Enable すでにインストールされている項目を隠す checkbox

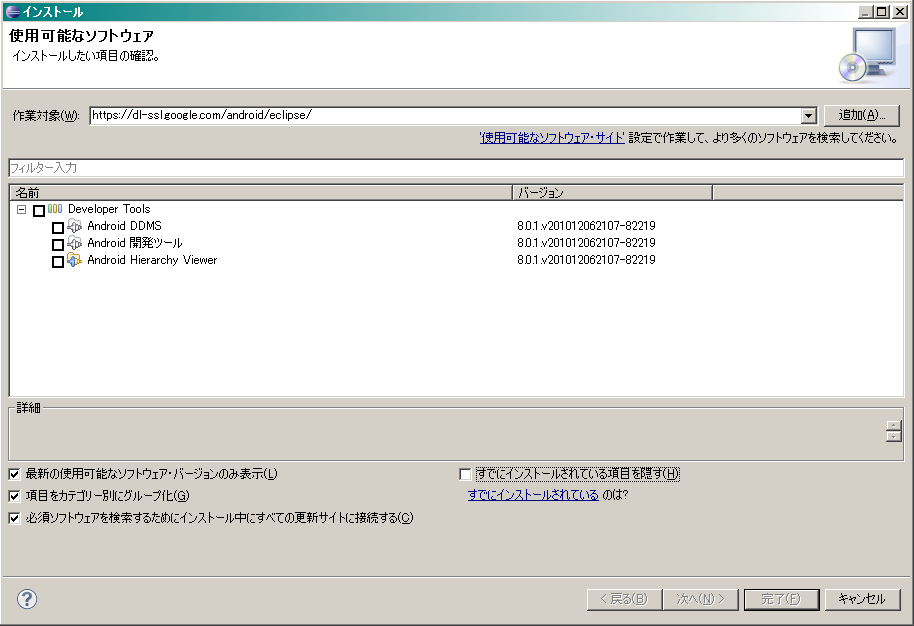click(x=465, y=474)
